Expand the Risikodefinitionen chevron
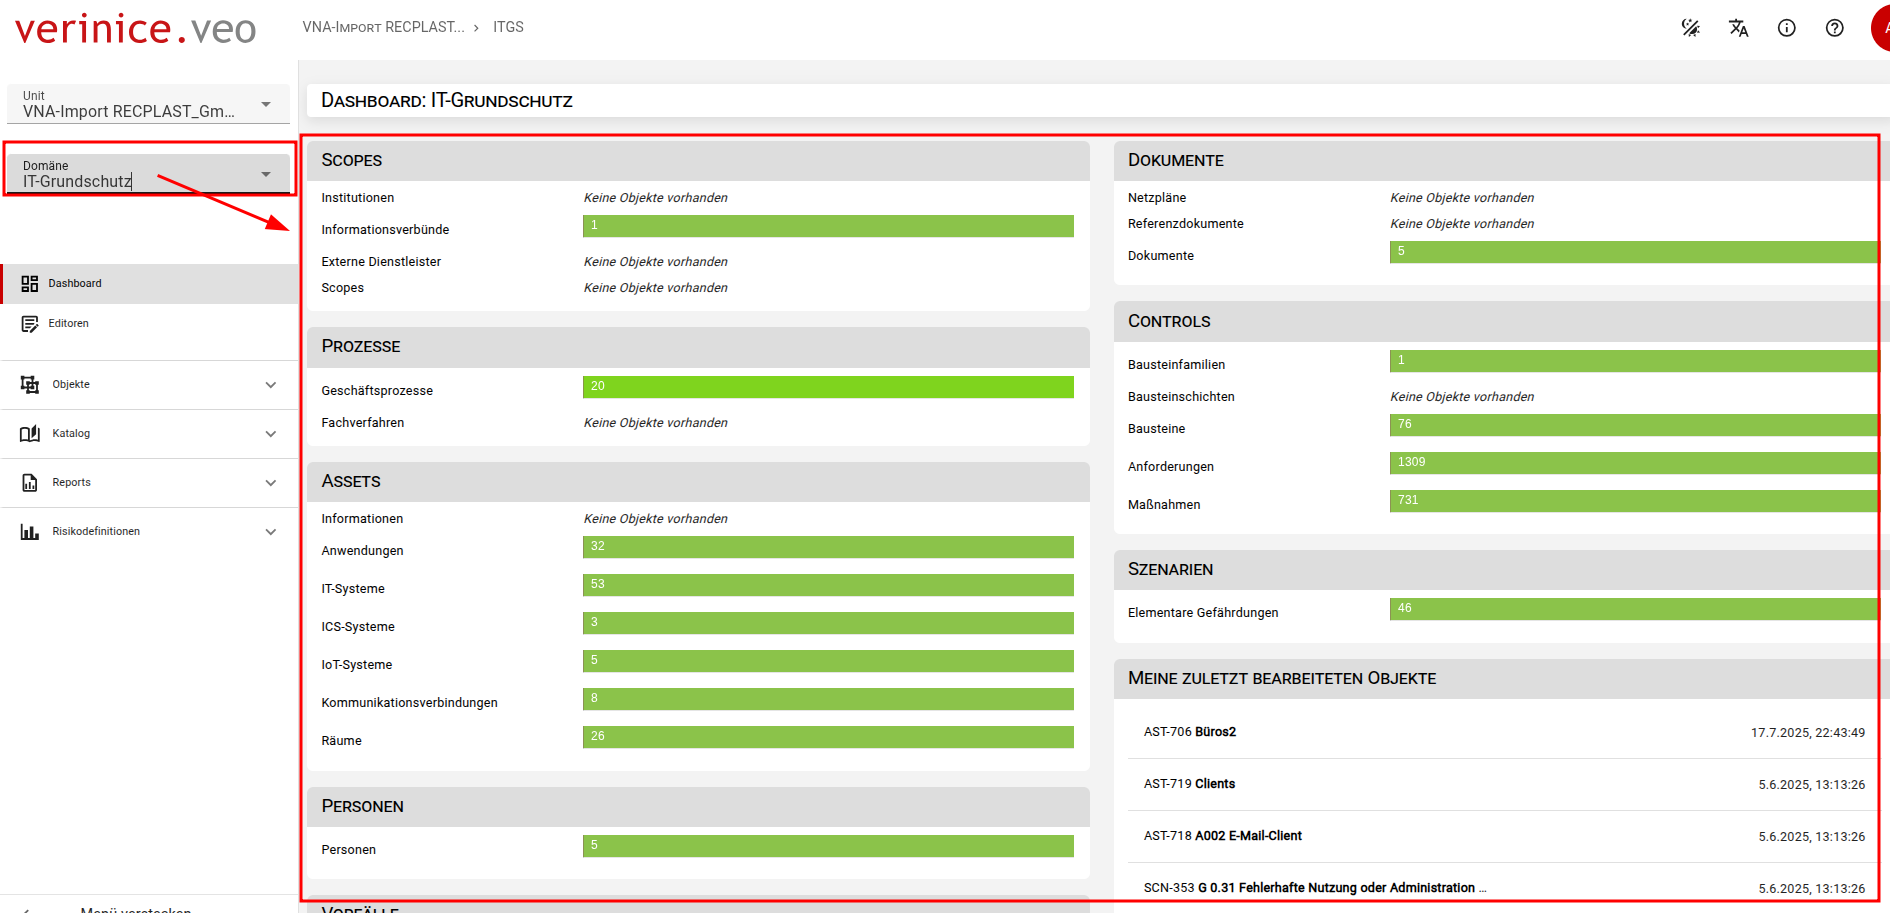Screen dimensions: 1890x913 [x=271, y=532]
